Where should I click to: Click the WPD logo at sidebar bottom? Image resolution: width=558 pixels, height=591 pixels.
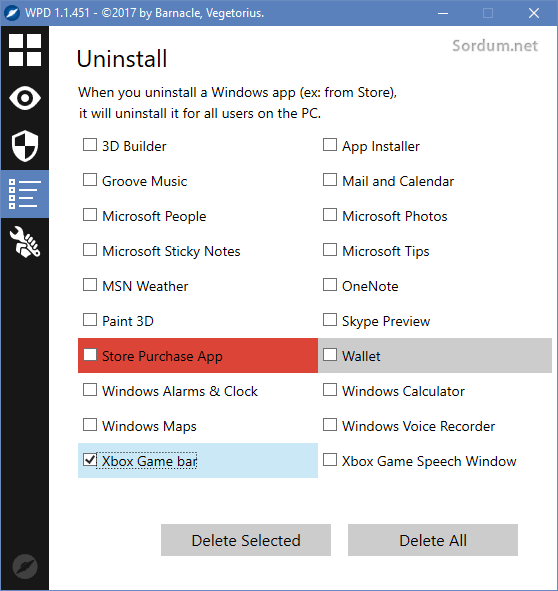coord(25,566)
